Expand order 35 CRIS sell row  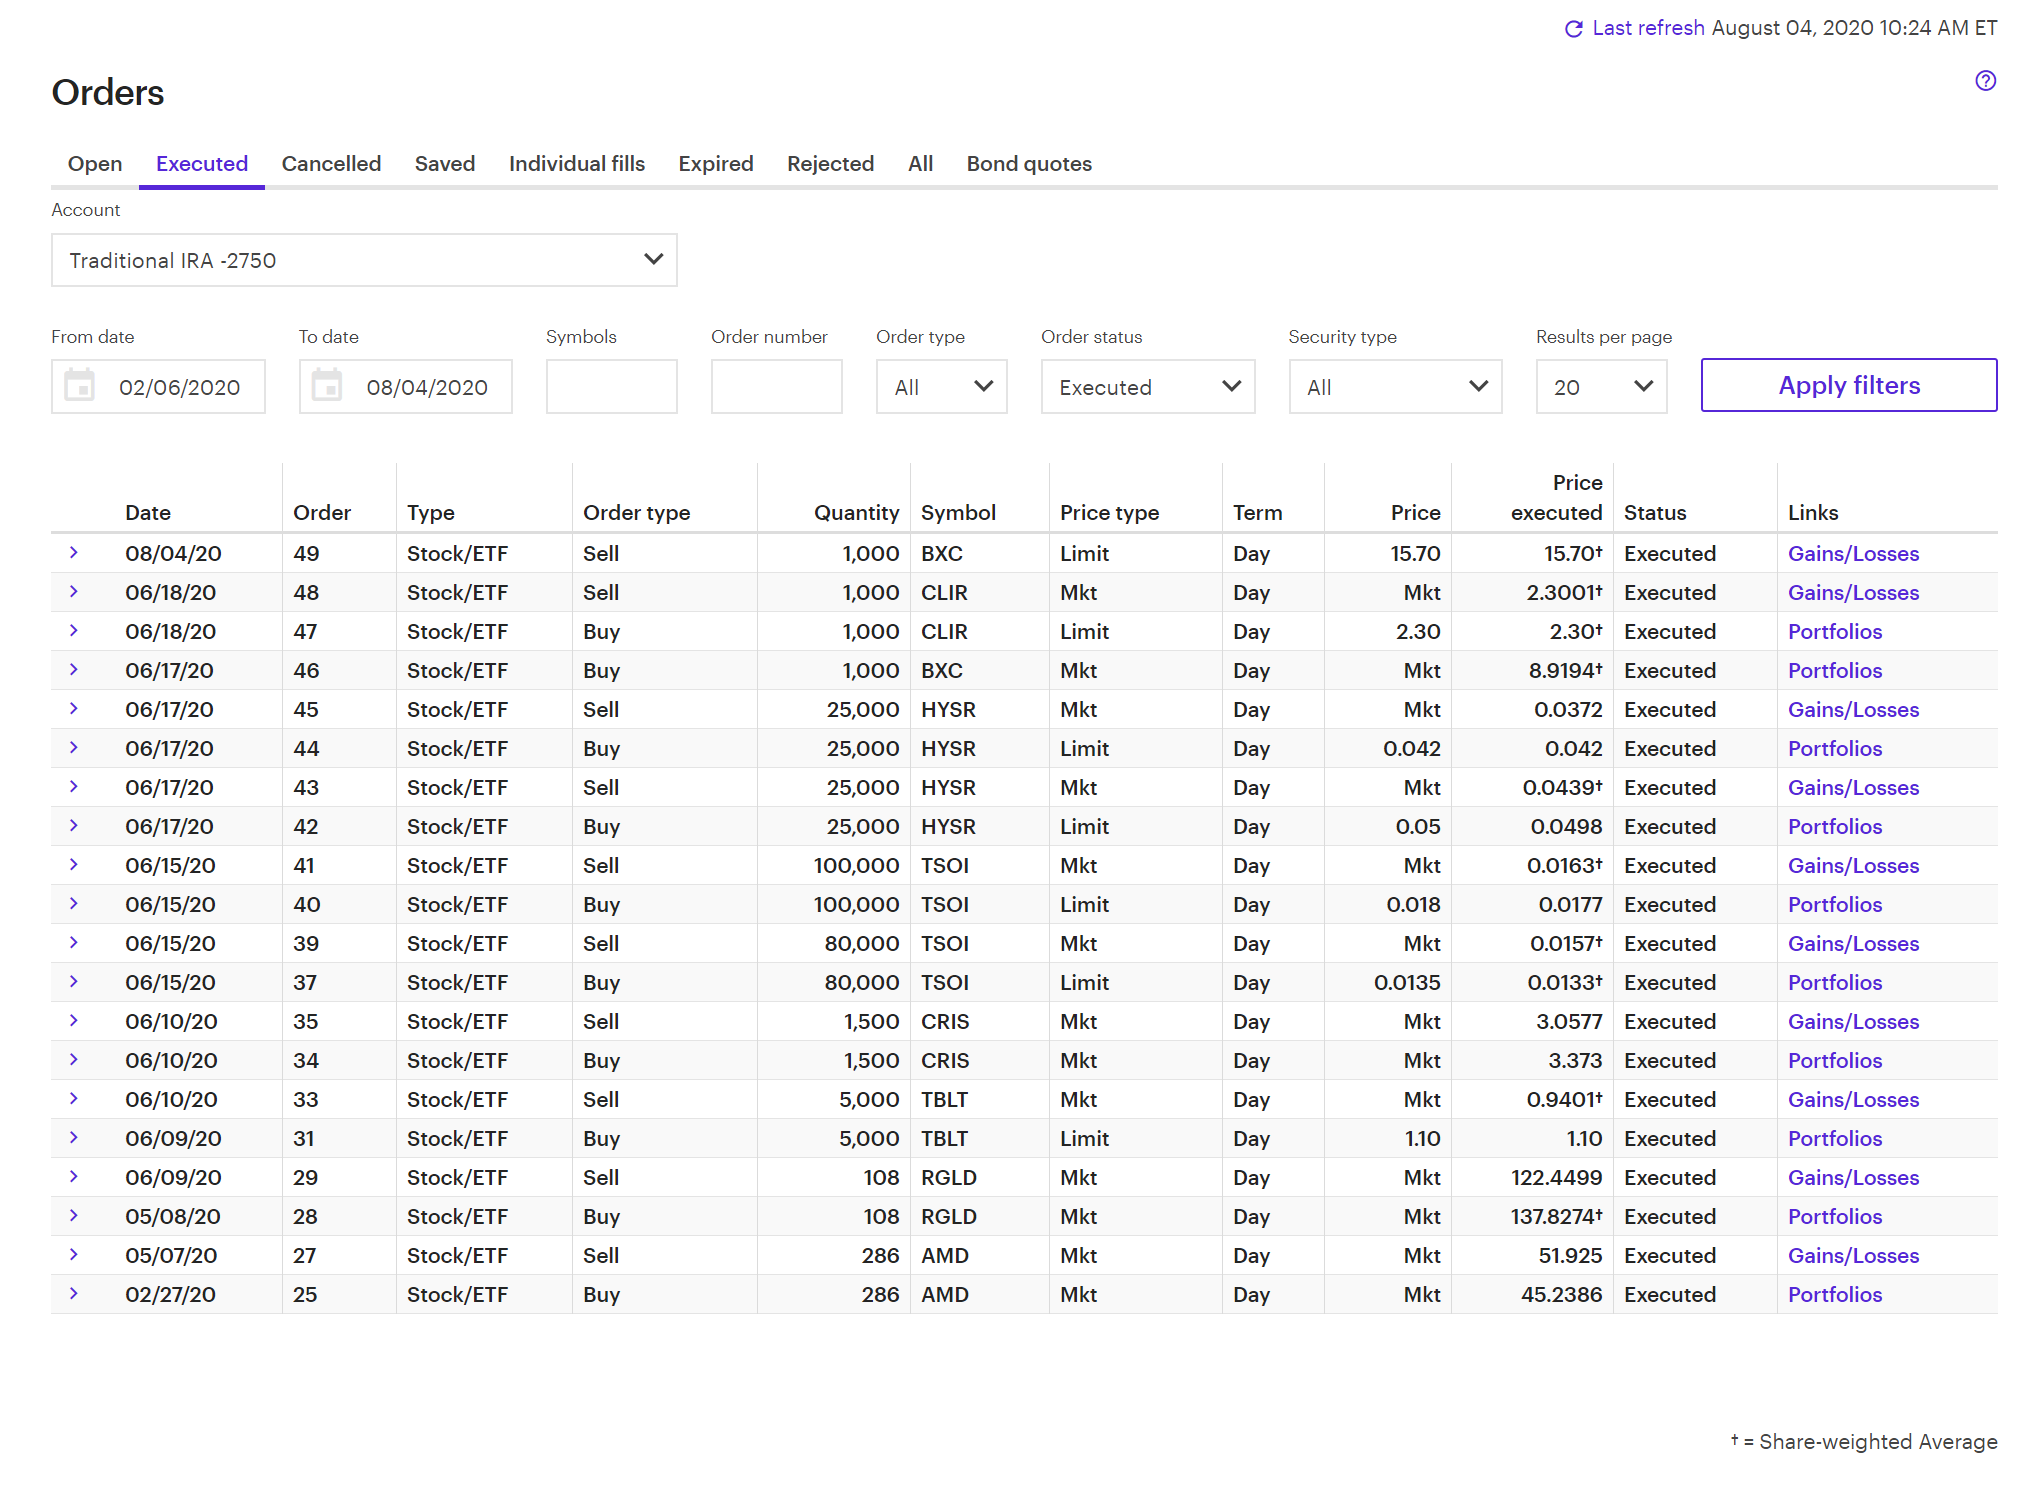74,1021
